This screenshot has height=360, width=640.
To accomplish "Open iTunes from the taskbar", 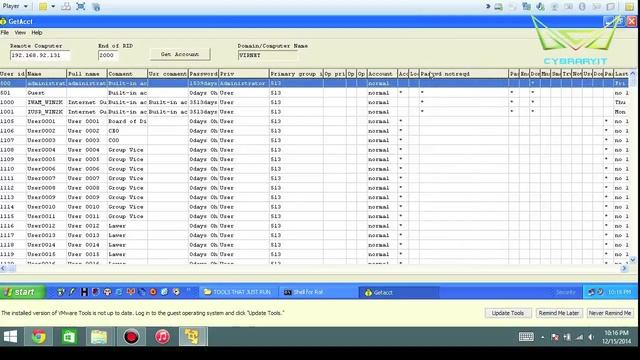I will point(162,337).
